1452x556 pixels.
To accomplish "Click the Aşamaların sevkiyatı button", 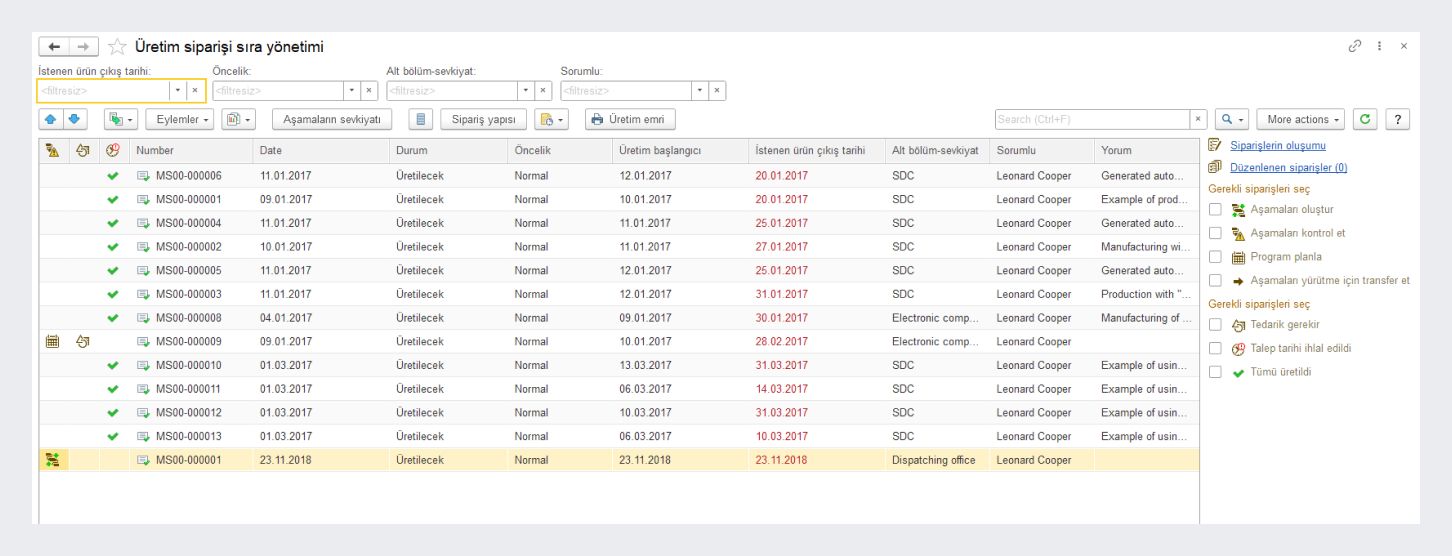I will 332,119.
